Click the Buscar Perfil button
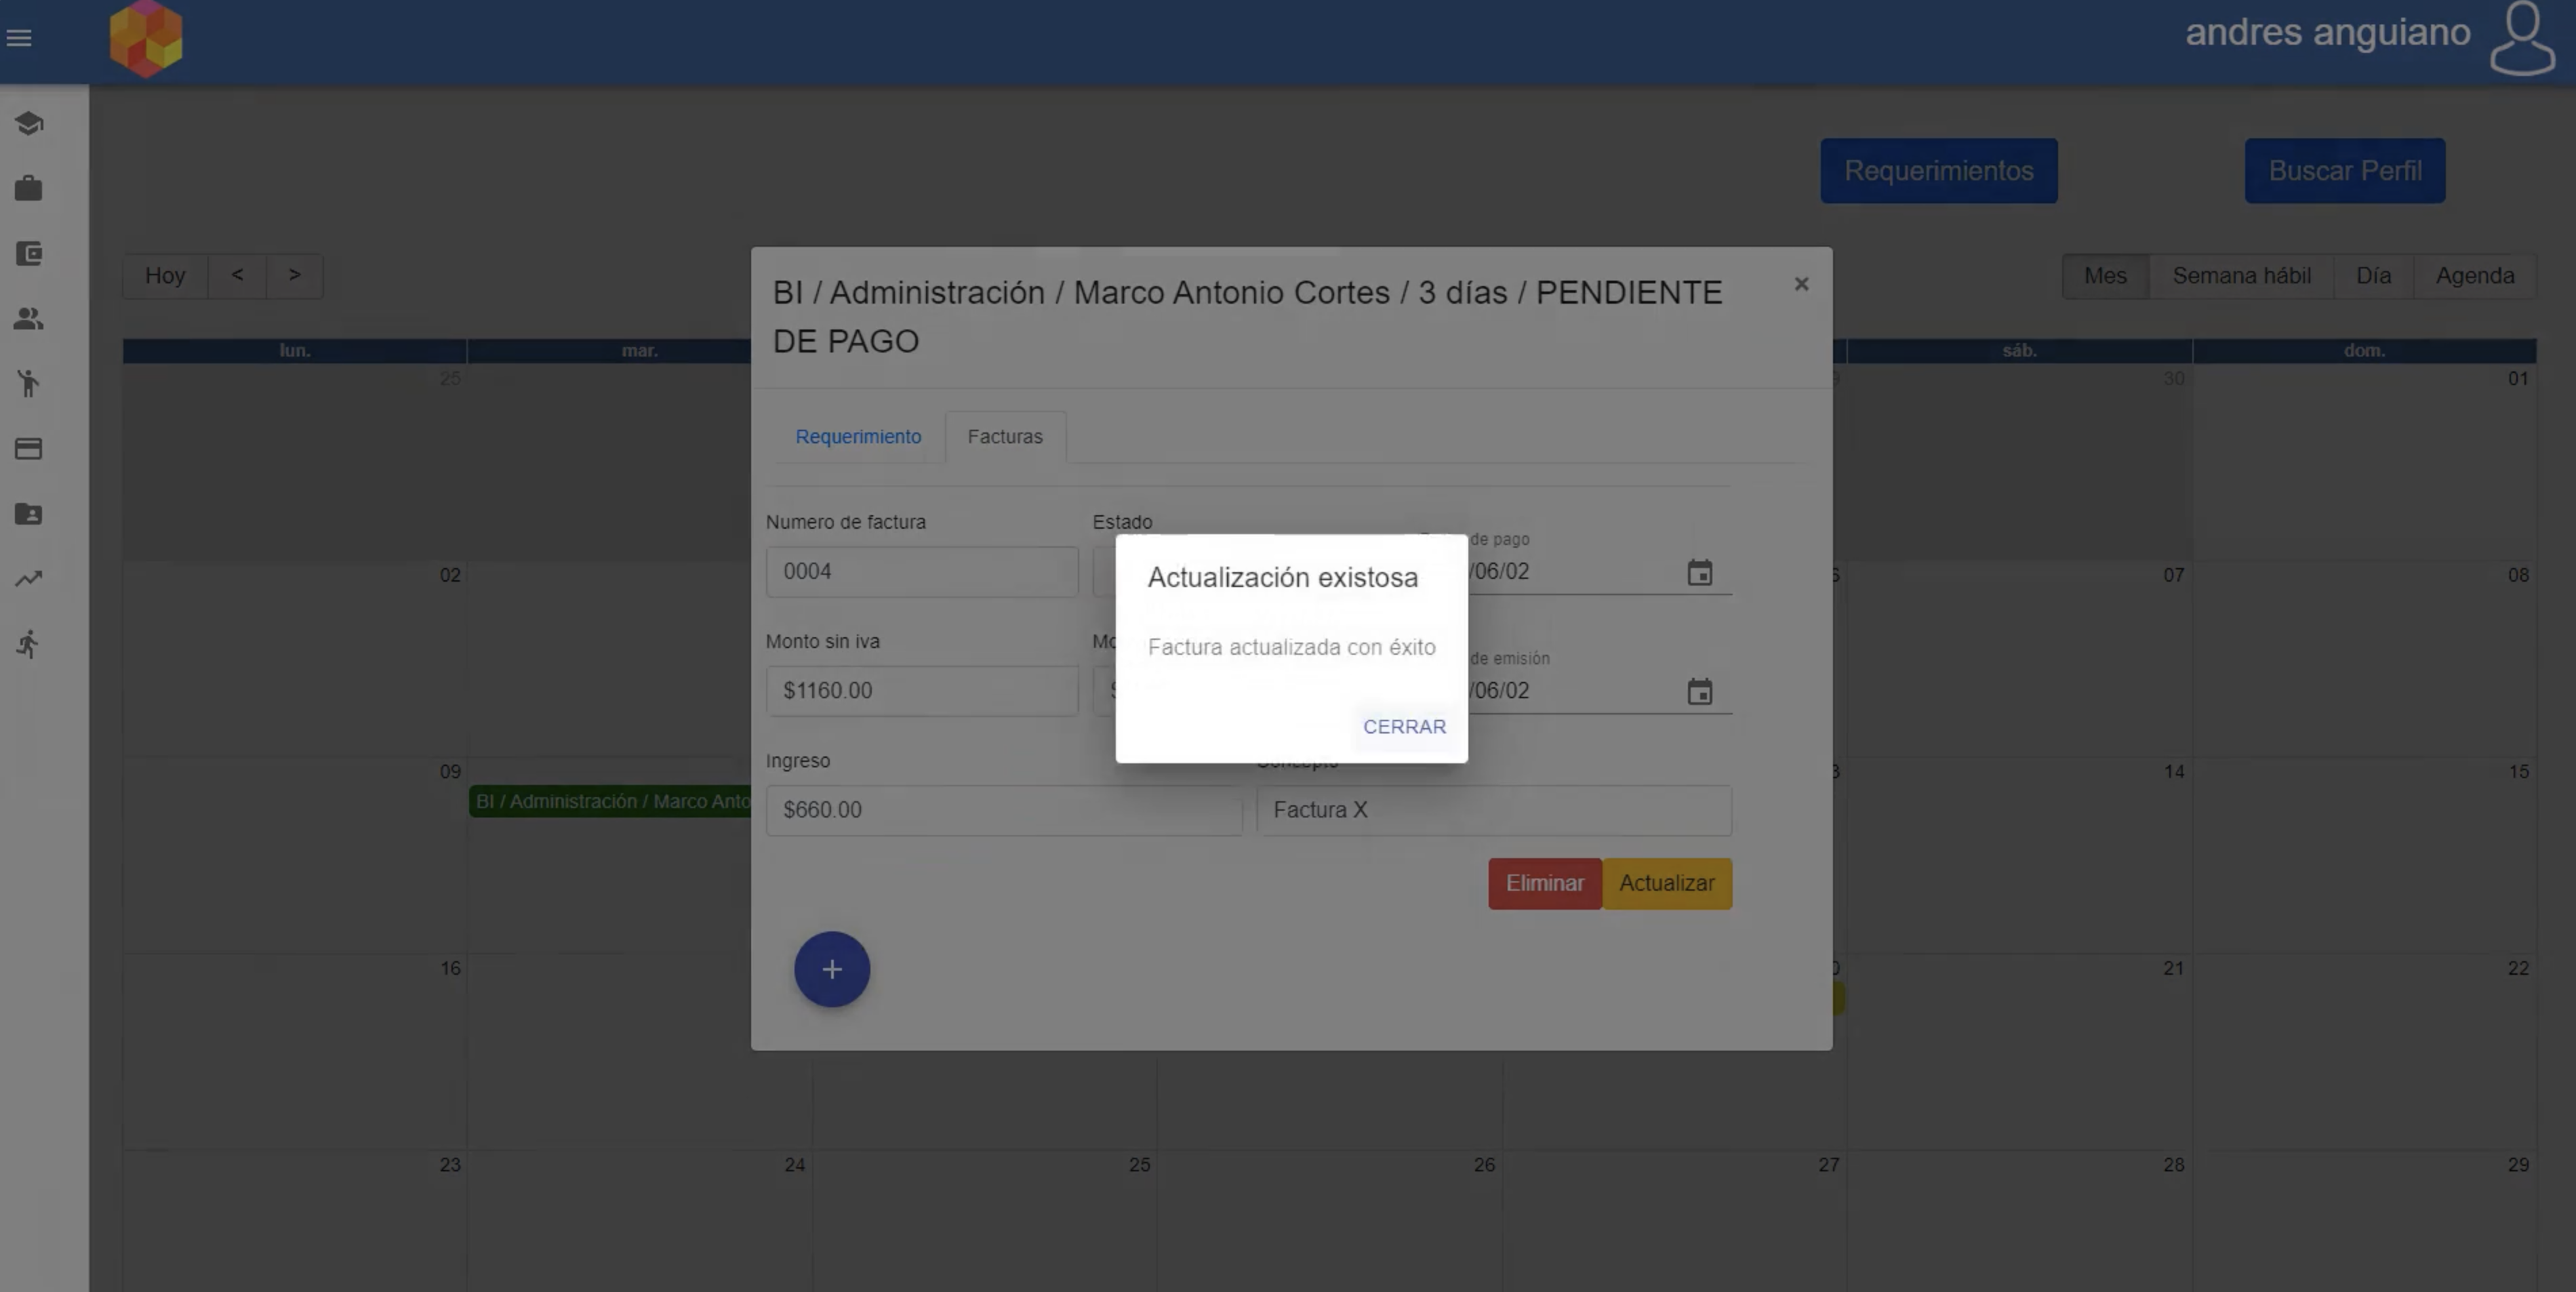2576x1292 pixels. tap(2344, 171)
